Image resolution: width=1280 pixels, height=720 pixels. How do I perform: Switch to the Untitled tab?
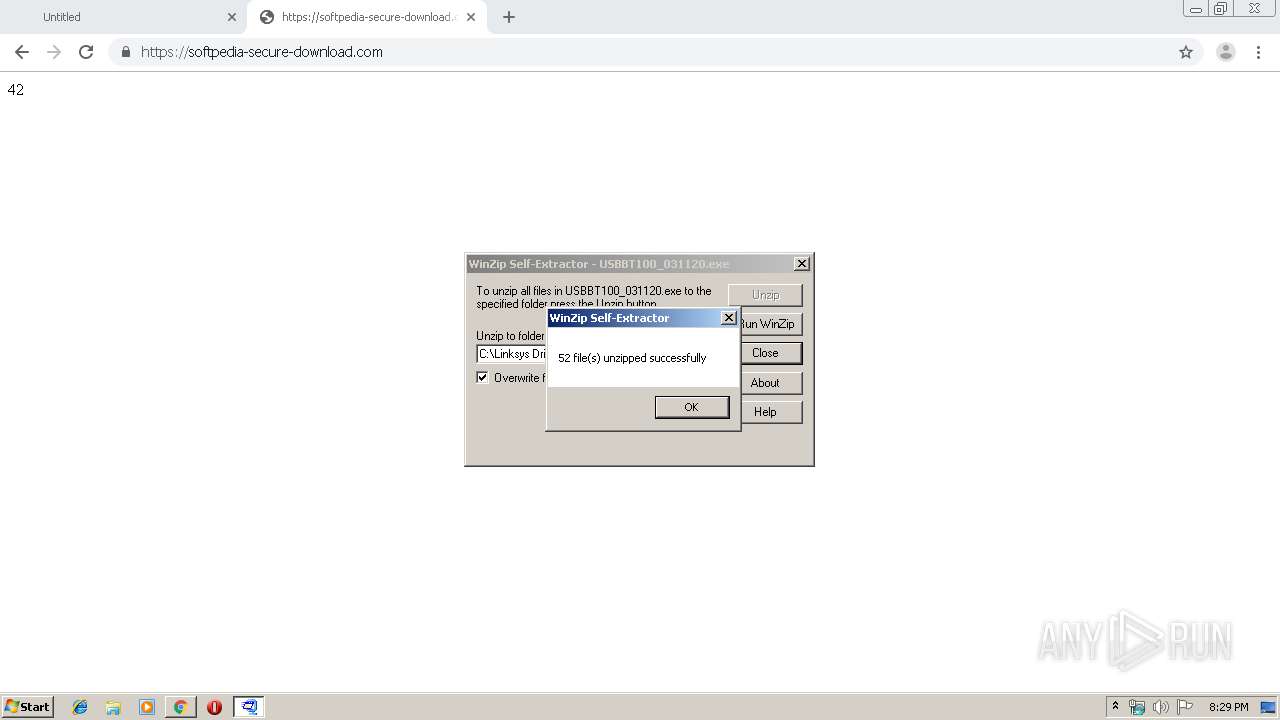point(125,17)
